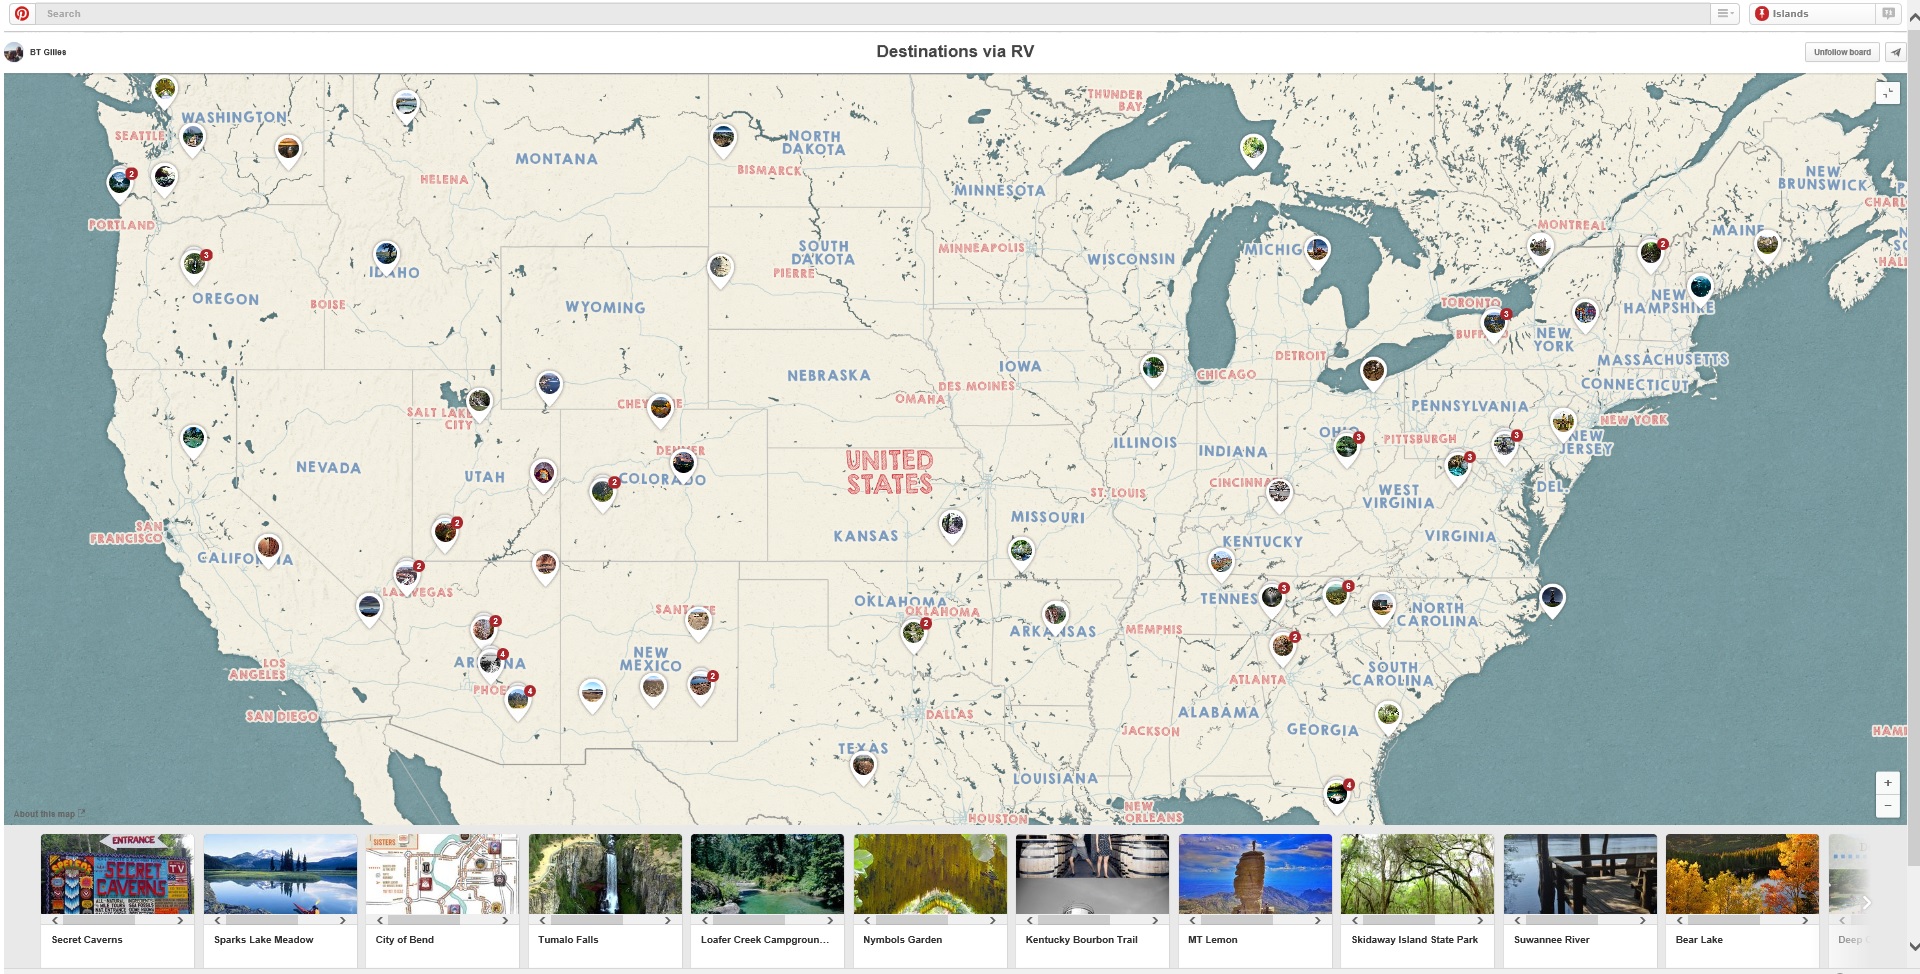This screenshot has height=974, width=1920.
Task: Click the send board paper plane icon
Action: (x=1895, y=52)
